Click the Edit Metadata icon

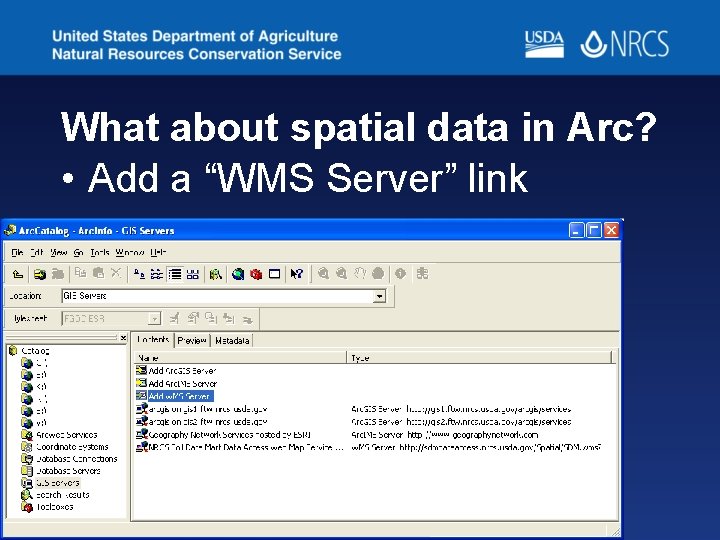(x=174, y=318)
